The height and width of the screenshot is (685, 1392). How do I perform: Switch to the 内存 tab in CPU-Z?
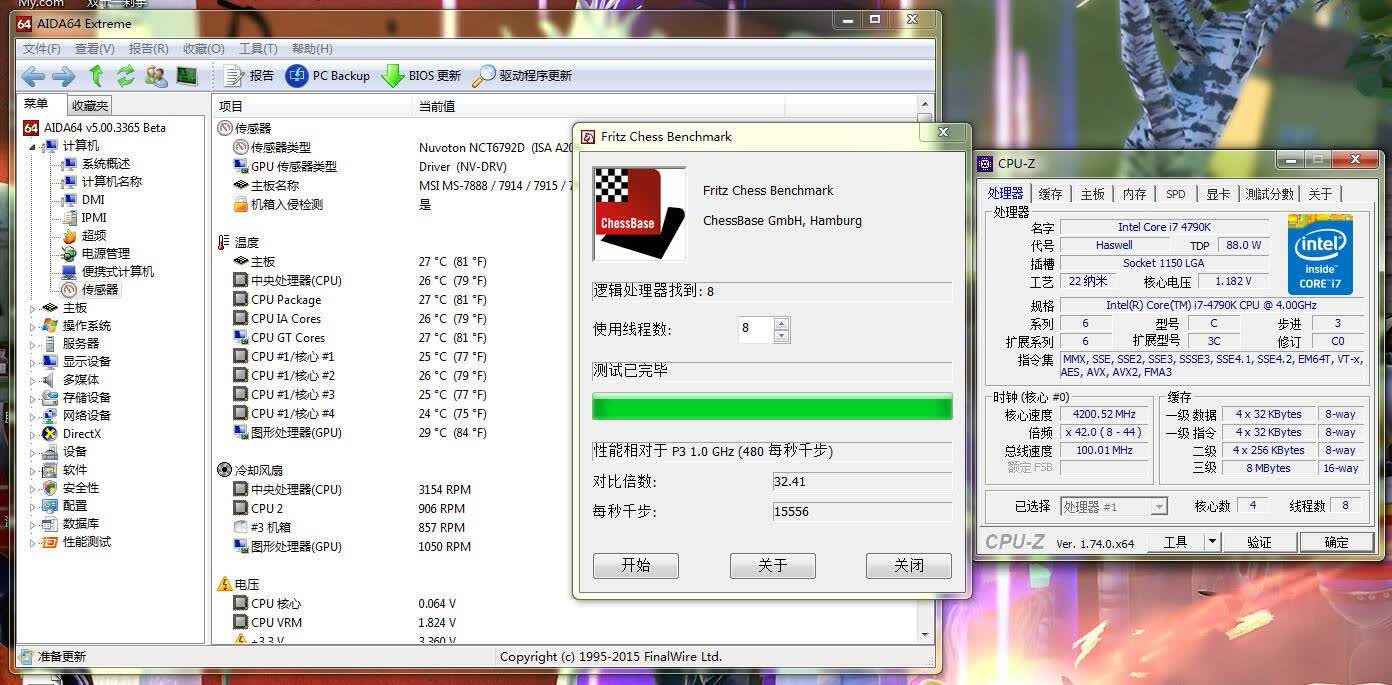pos(1134,194)
